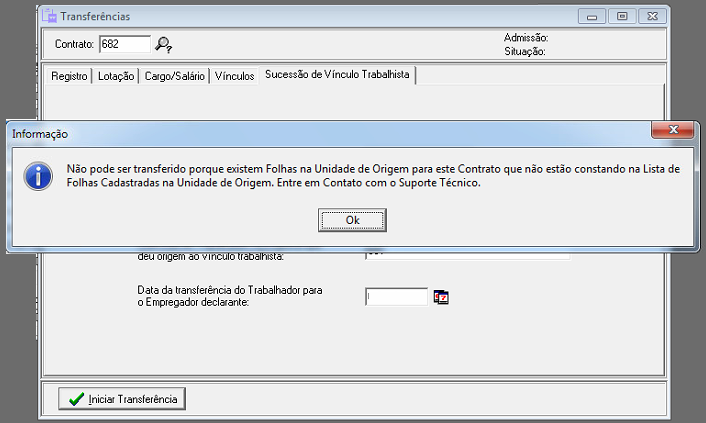Click the Iniciar Transferência button
The width and height of the screenshot is (706, 423).
pos(122,399)
